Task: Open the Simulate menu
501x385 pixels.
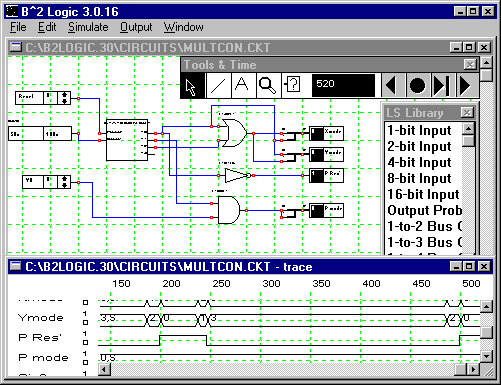Action: (x=88, y=27)
